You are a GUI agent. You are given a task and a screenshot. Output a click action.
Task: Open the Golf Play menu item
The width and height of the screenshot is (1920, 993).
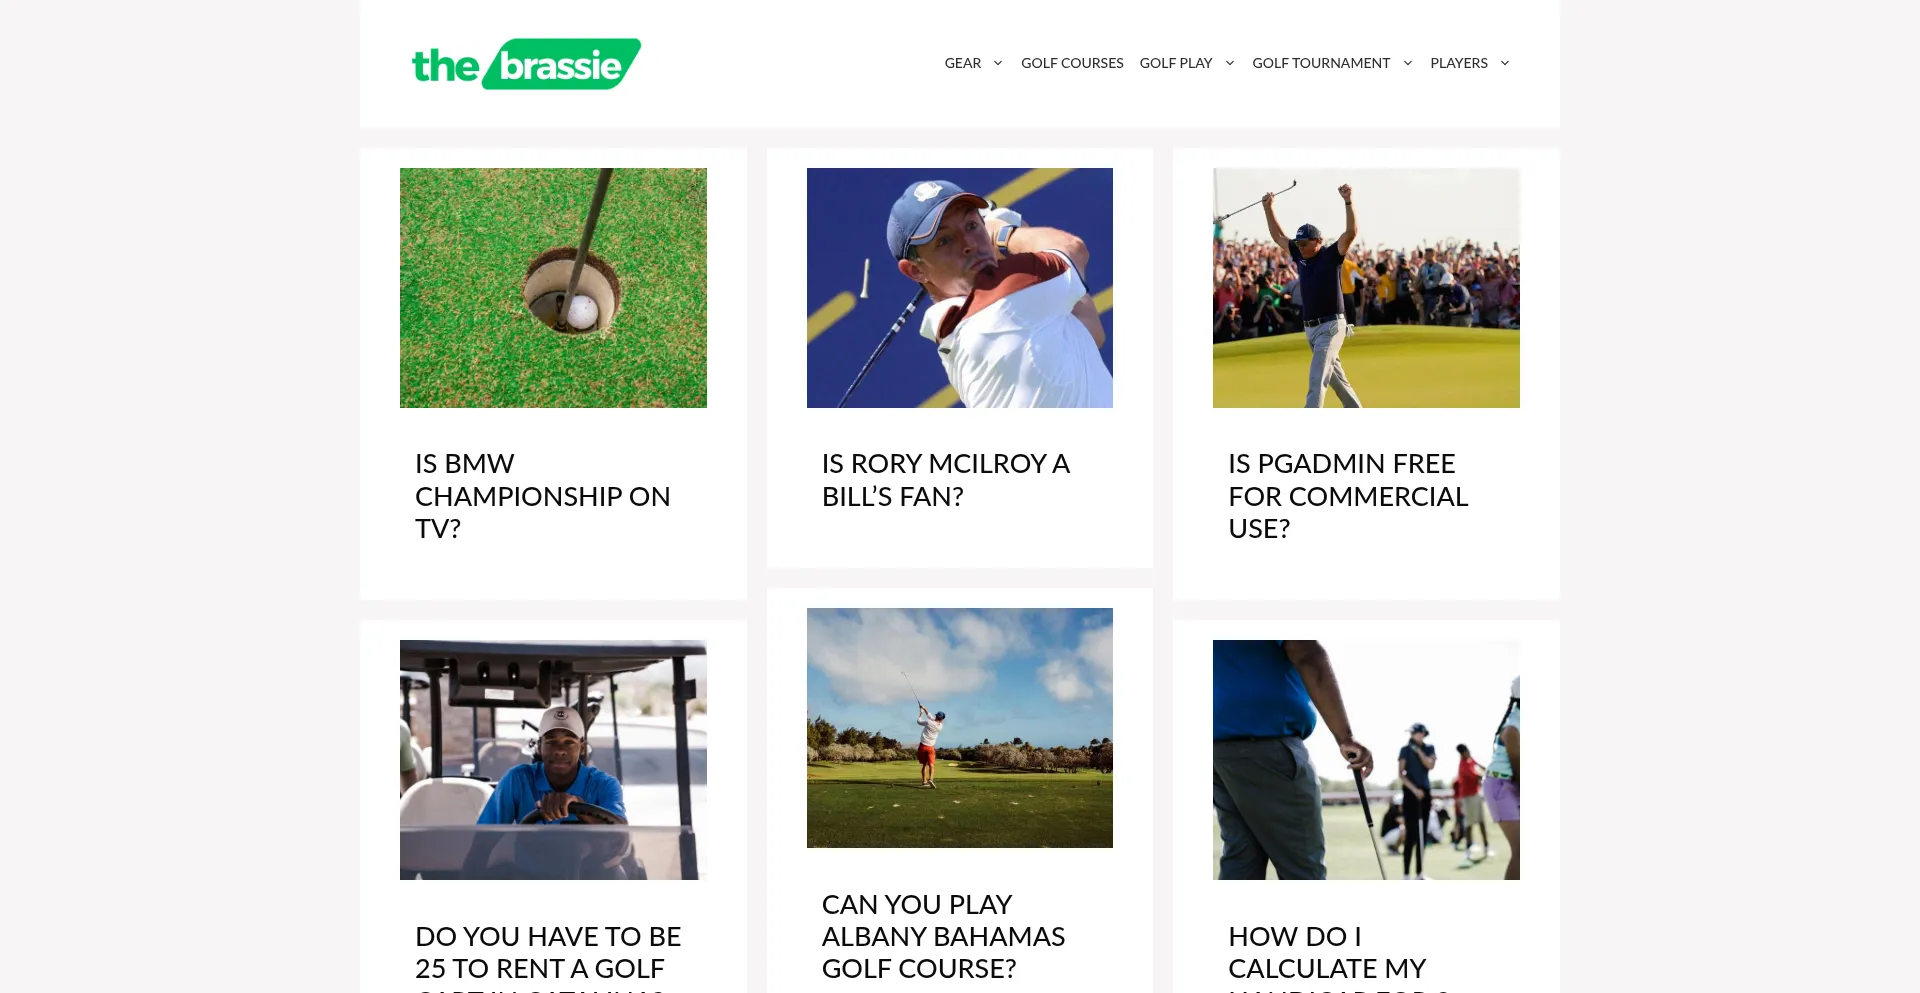point(1175,63)
